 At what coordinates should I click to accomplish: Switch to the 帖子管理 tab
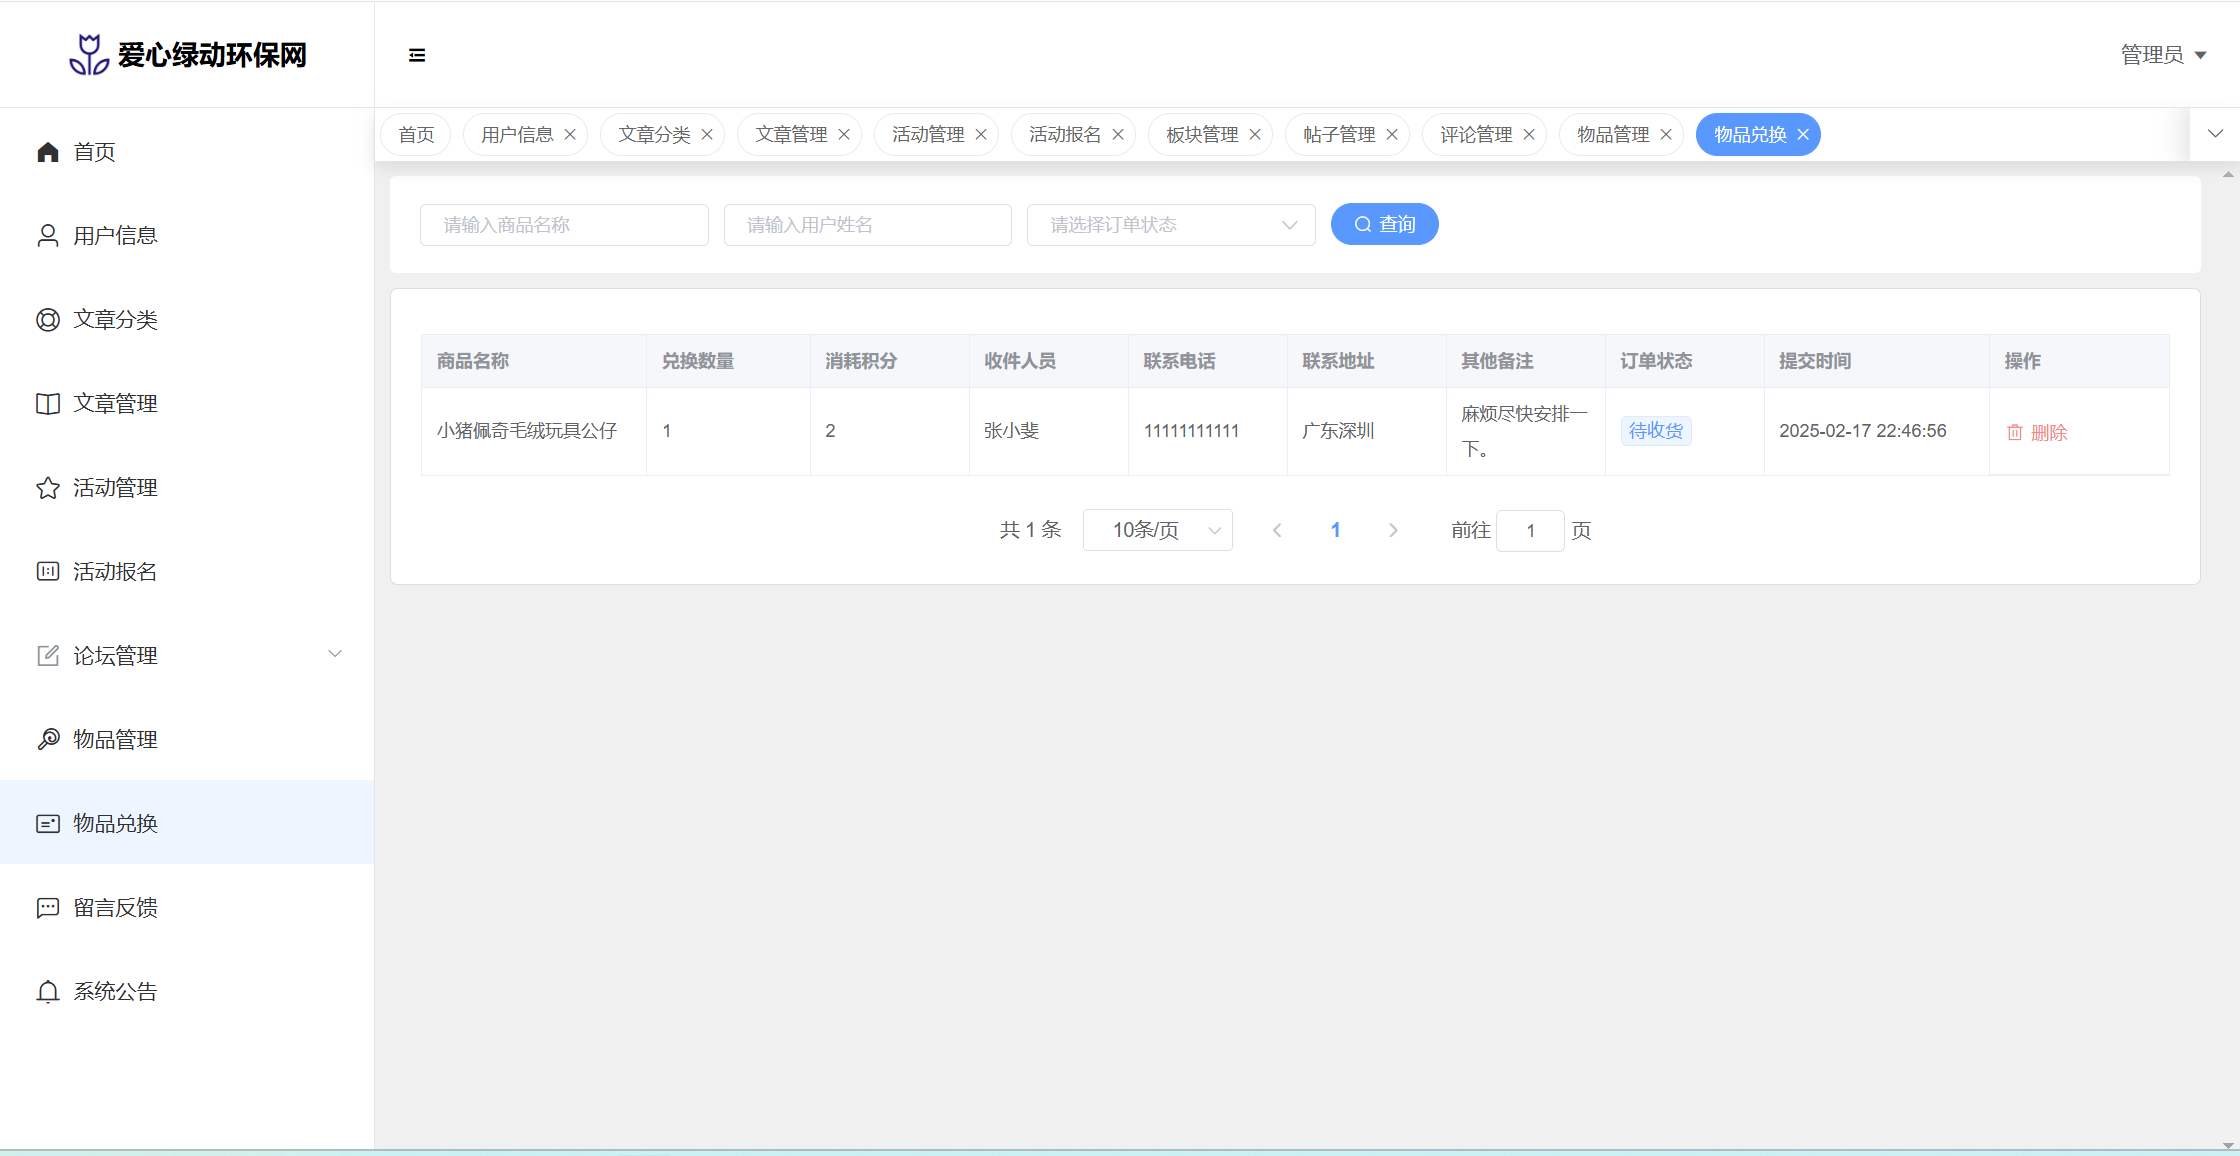[1338, 135]
